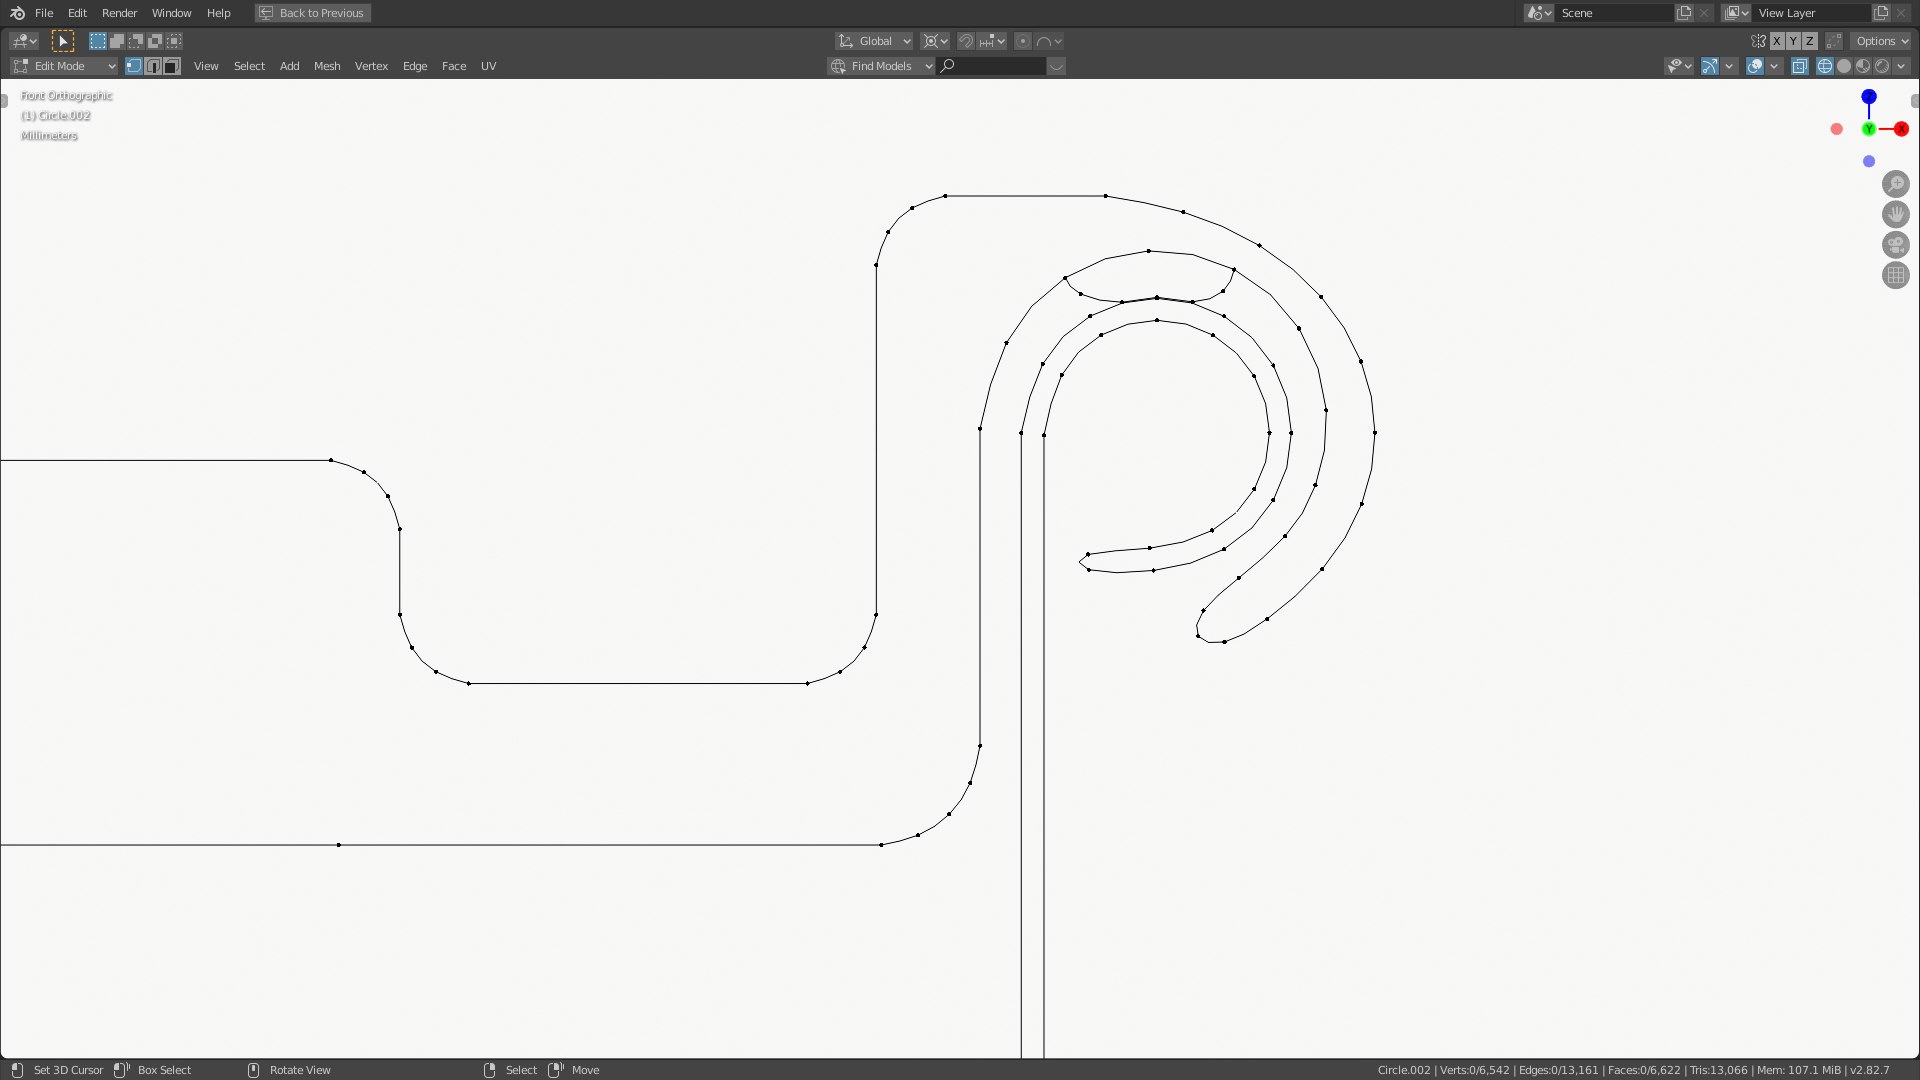Toggle snapping magnet

966,41
